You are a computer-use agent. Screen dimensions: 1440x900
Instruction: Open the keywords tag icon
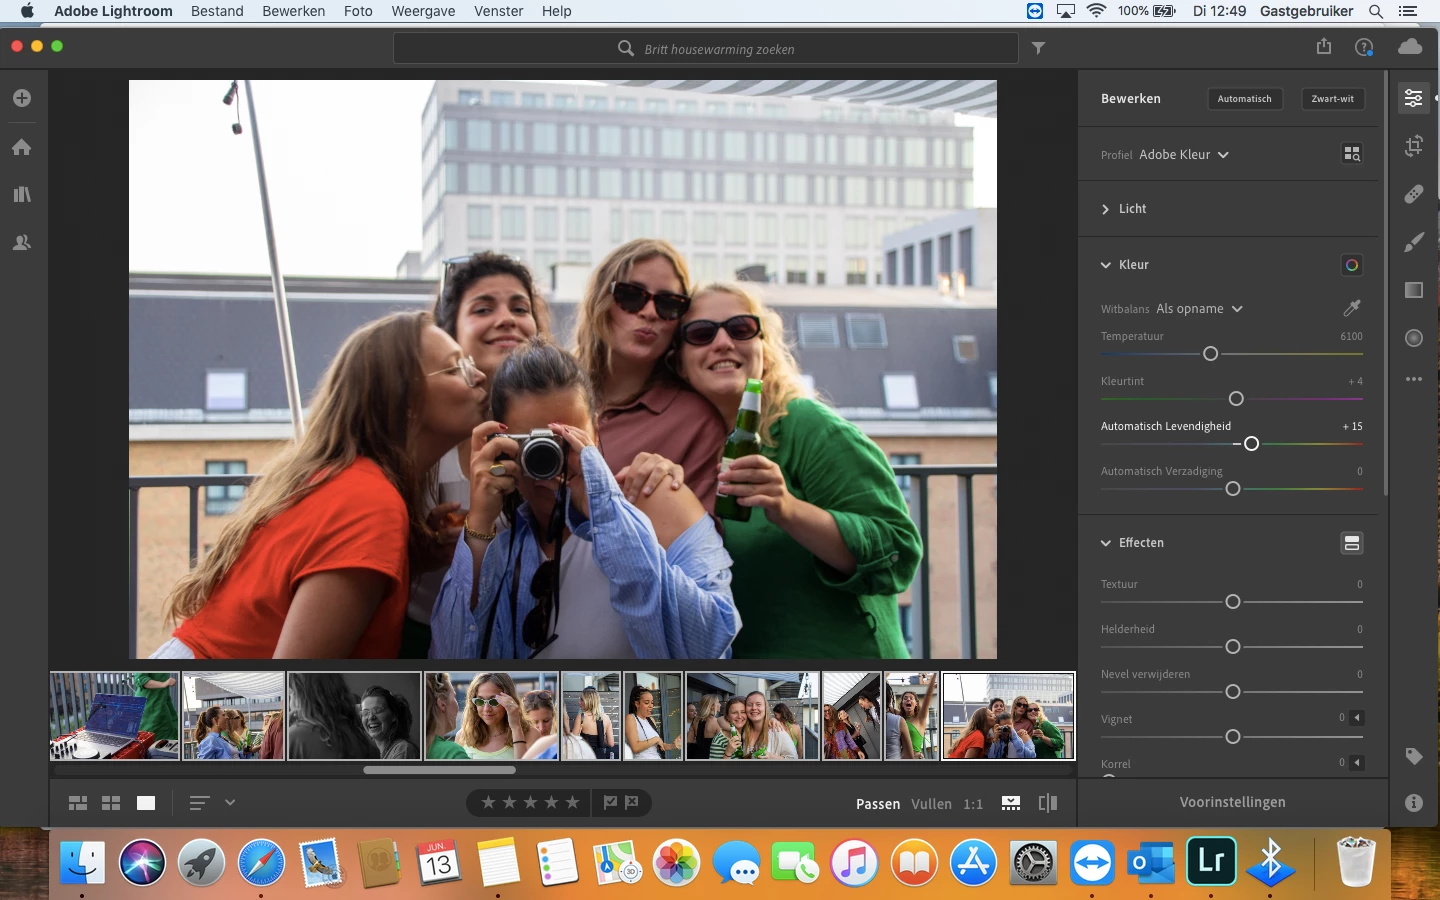[x=1413, y=756]
